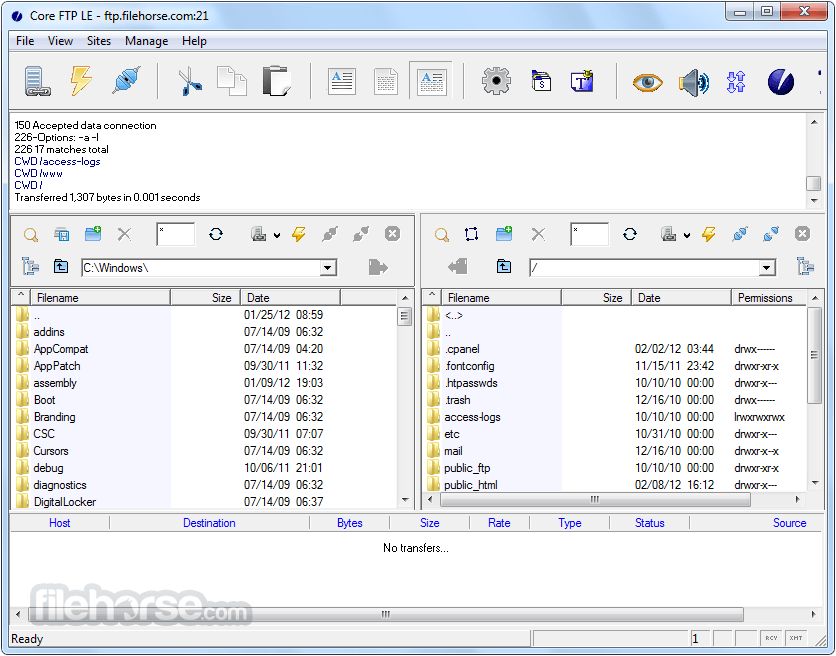Open the Help menu
The image size is (836, 656).
(194, 41)
